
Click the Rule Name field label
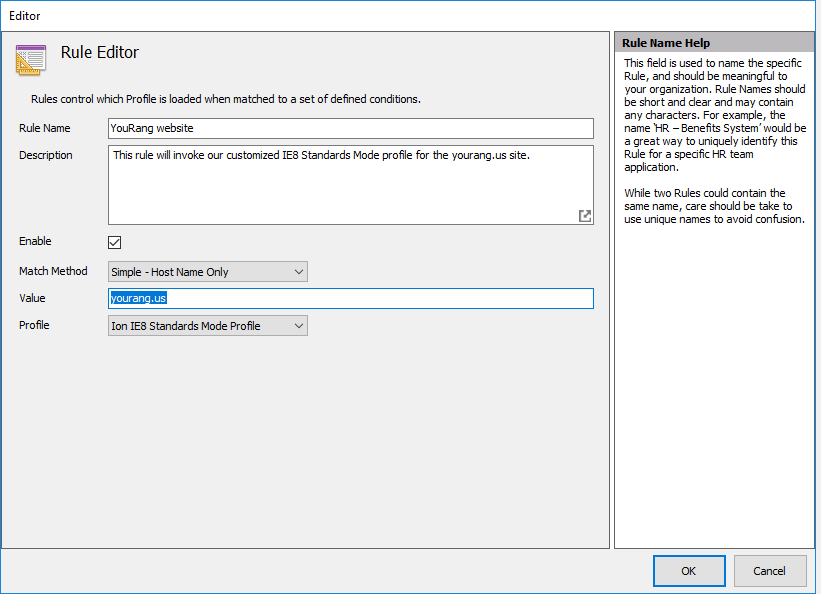(45, 129)
